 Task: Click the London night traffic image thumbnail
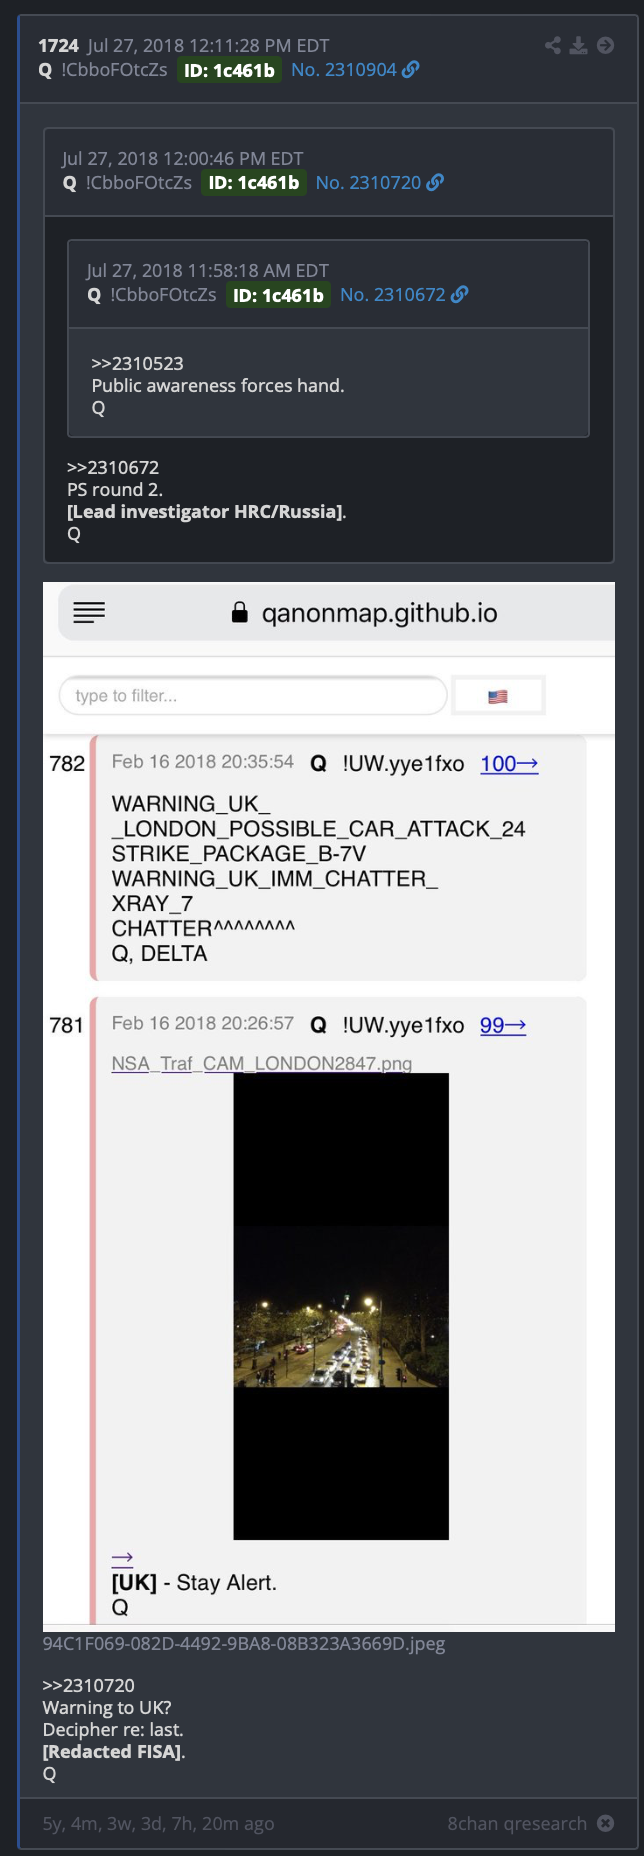(x=341, y=1306)
